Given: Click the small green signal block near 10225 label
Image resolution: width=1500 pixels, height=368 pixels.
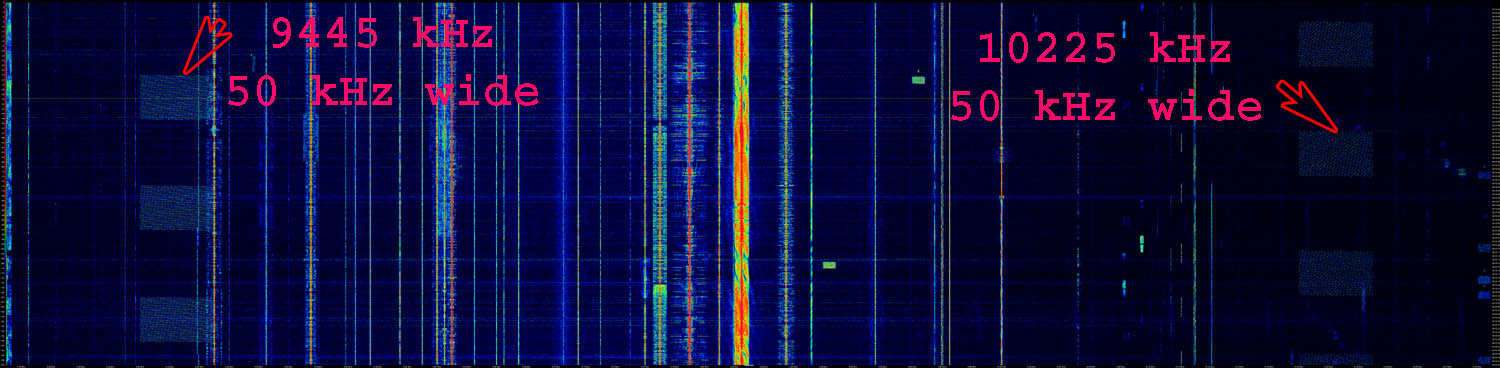Looking at the screenshot, I should click(x=919, y=79).
